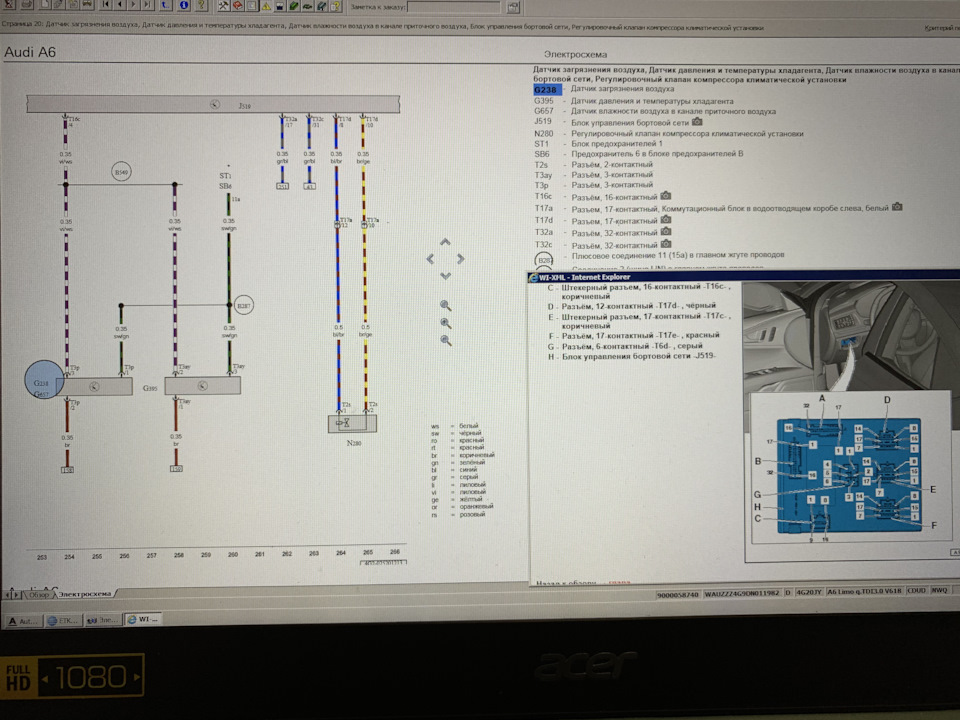Go to previous page arrow
The height and width of the screenshot is (720, 960).
click(x=120, y=5)
